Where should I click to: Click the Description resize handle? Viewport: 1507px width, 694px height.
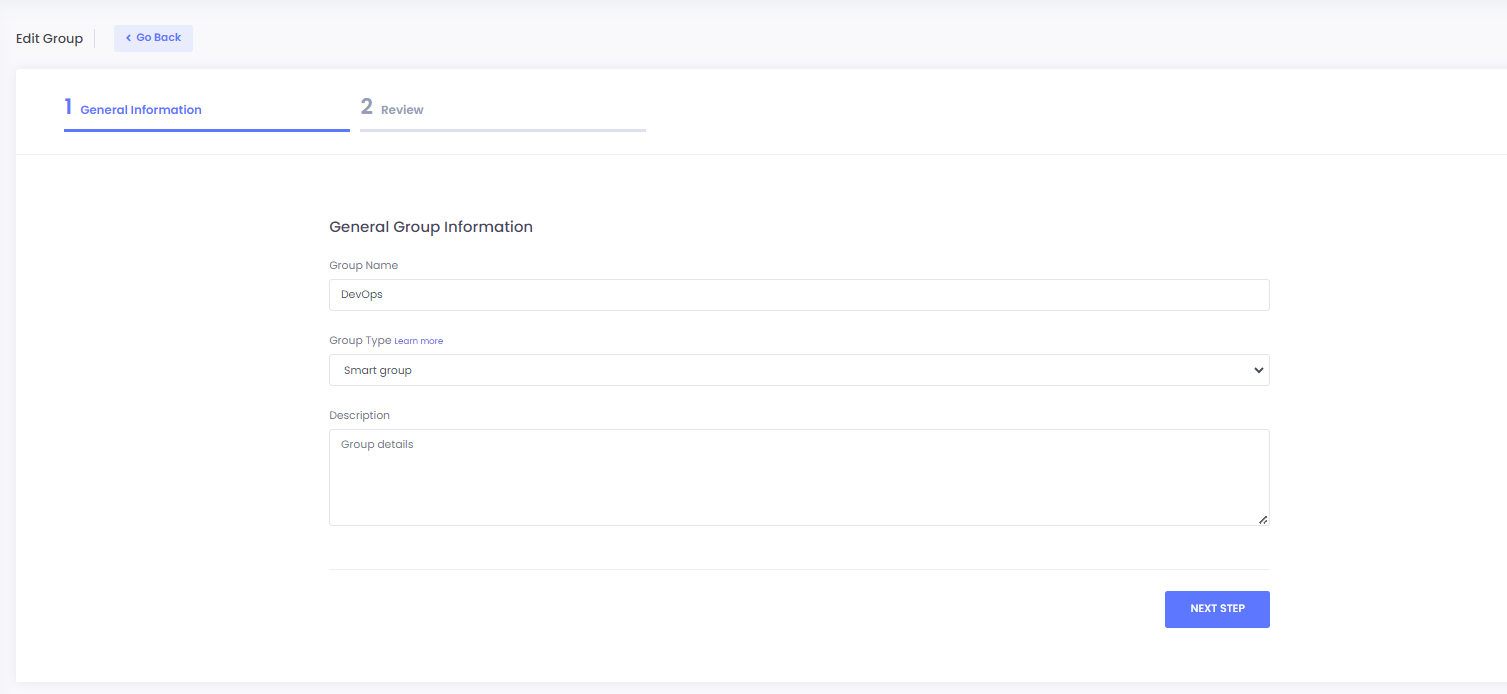pos(1262,519)
